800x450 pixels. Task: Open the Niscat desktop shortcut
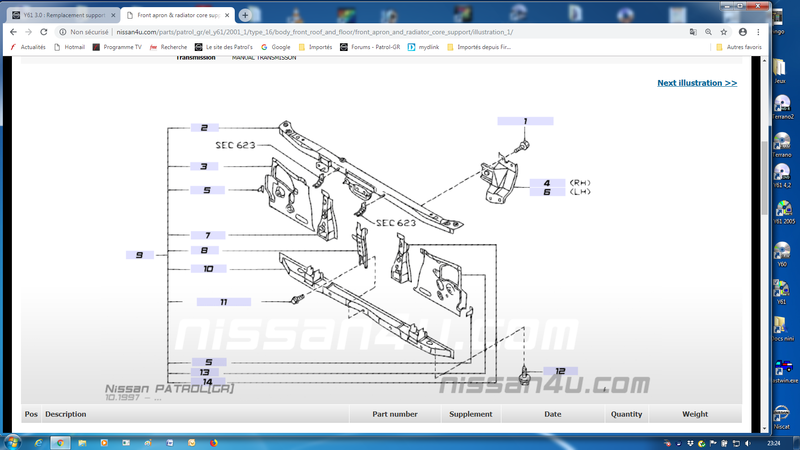(x=781, y=417)
